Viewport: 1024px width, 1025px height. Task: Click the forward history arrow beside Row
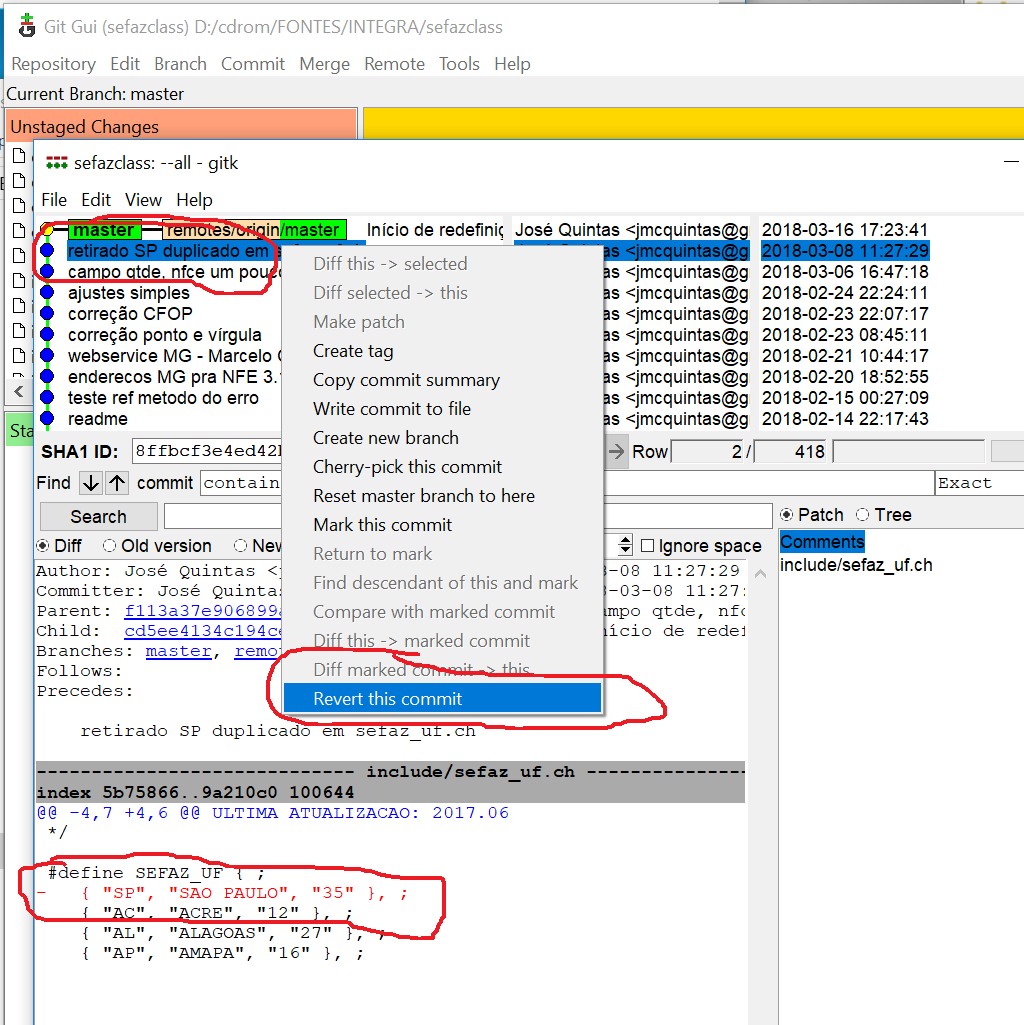click(617, 451)
